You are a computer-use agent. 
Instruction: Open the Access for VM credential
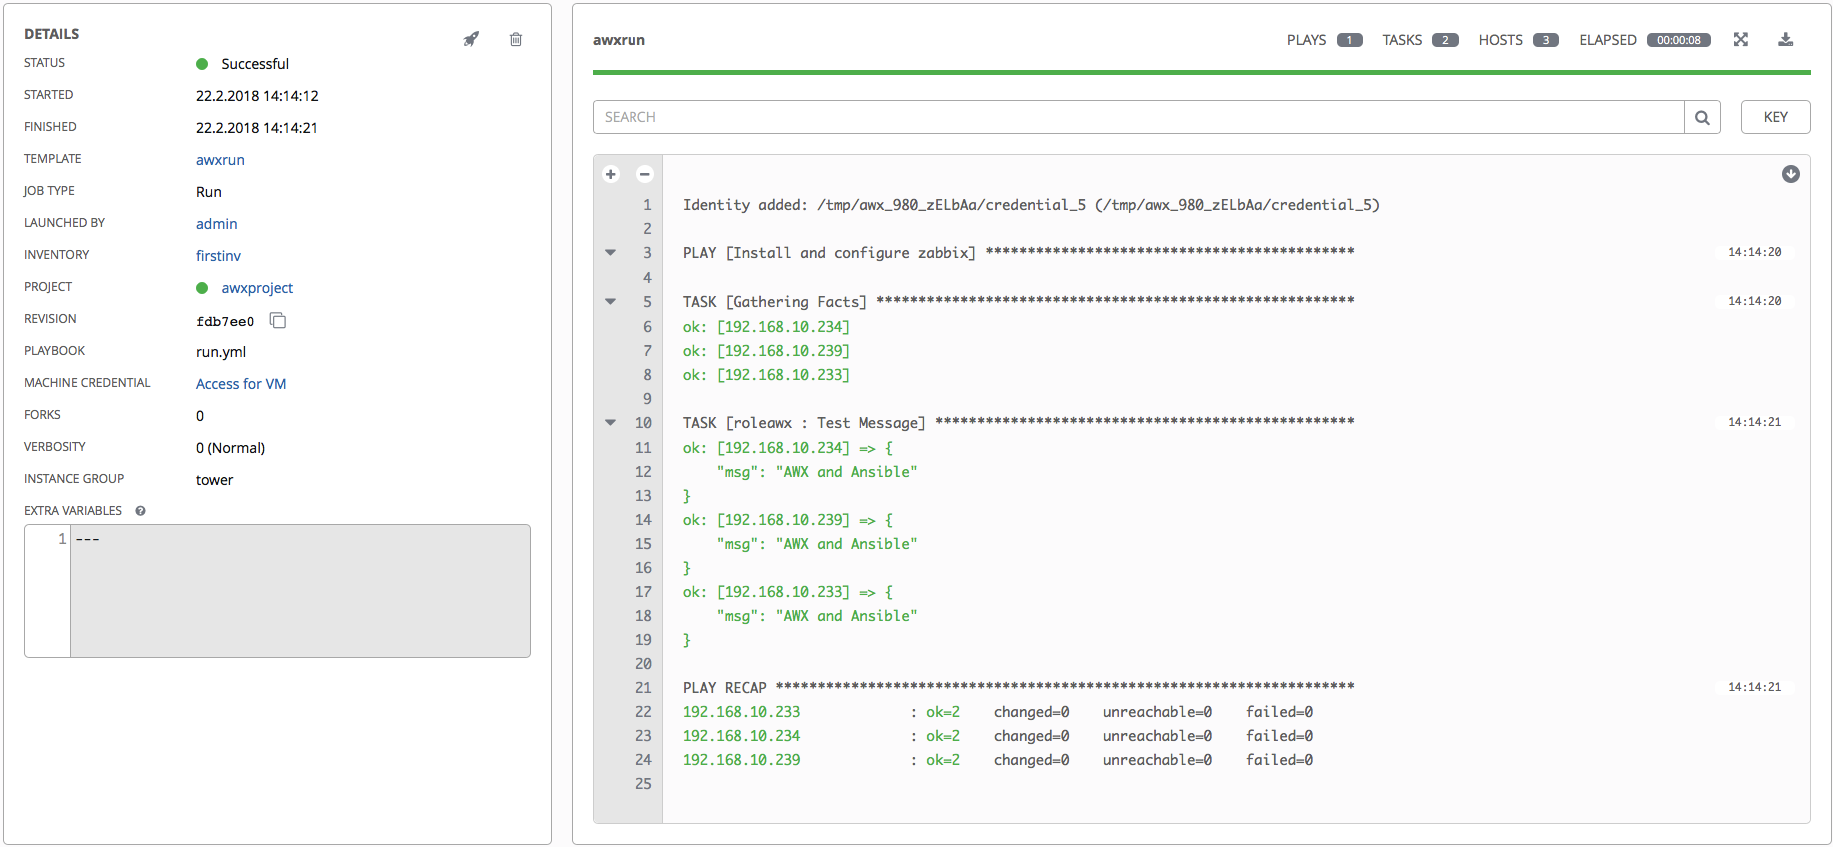241,384
